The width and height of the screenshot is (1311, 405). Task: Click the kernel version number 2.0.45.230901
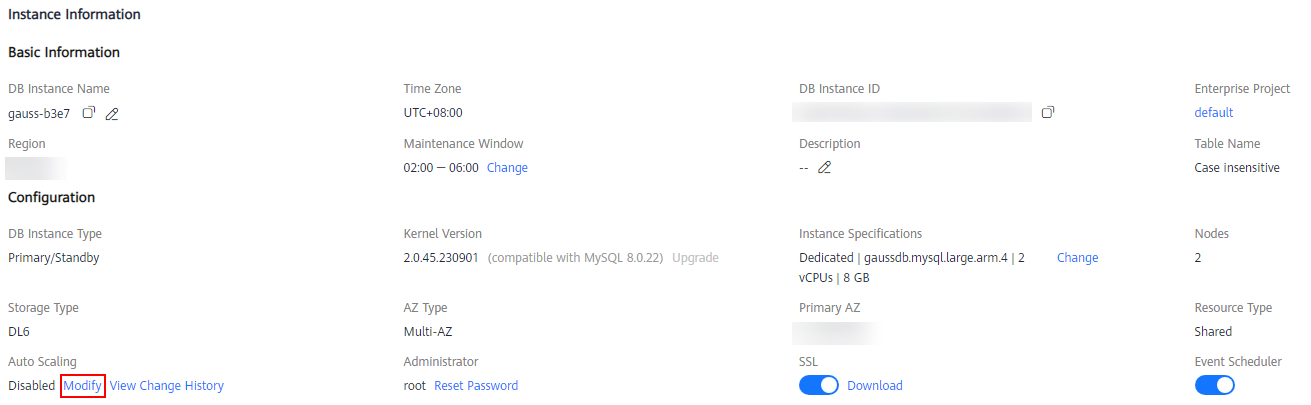[x=442, y=258]
